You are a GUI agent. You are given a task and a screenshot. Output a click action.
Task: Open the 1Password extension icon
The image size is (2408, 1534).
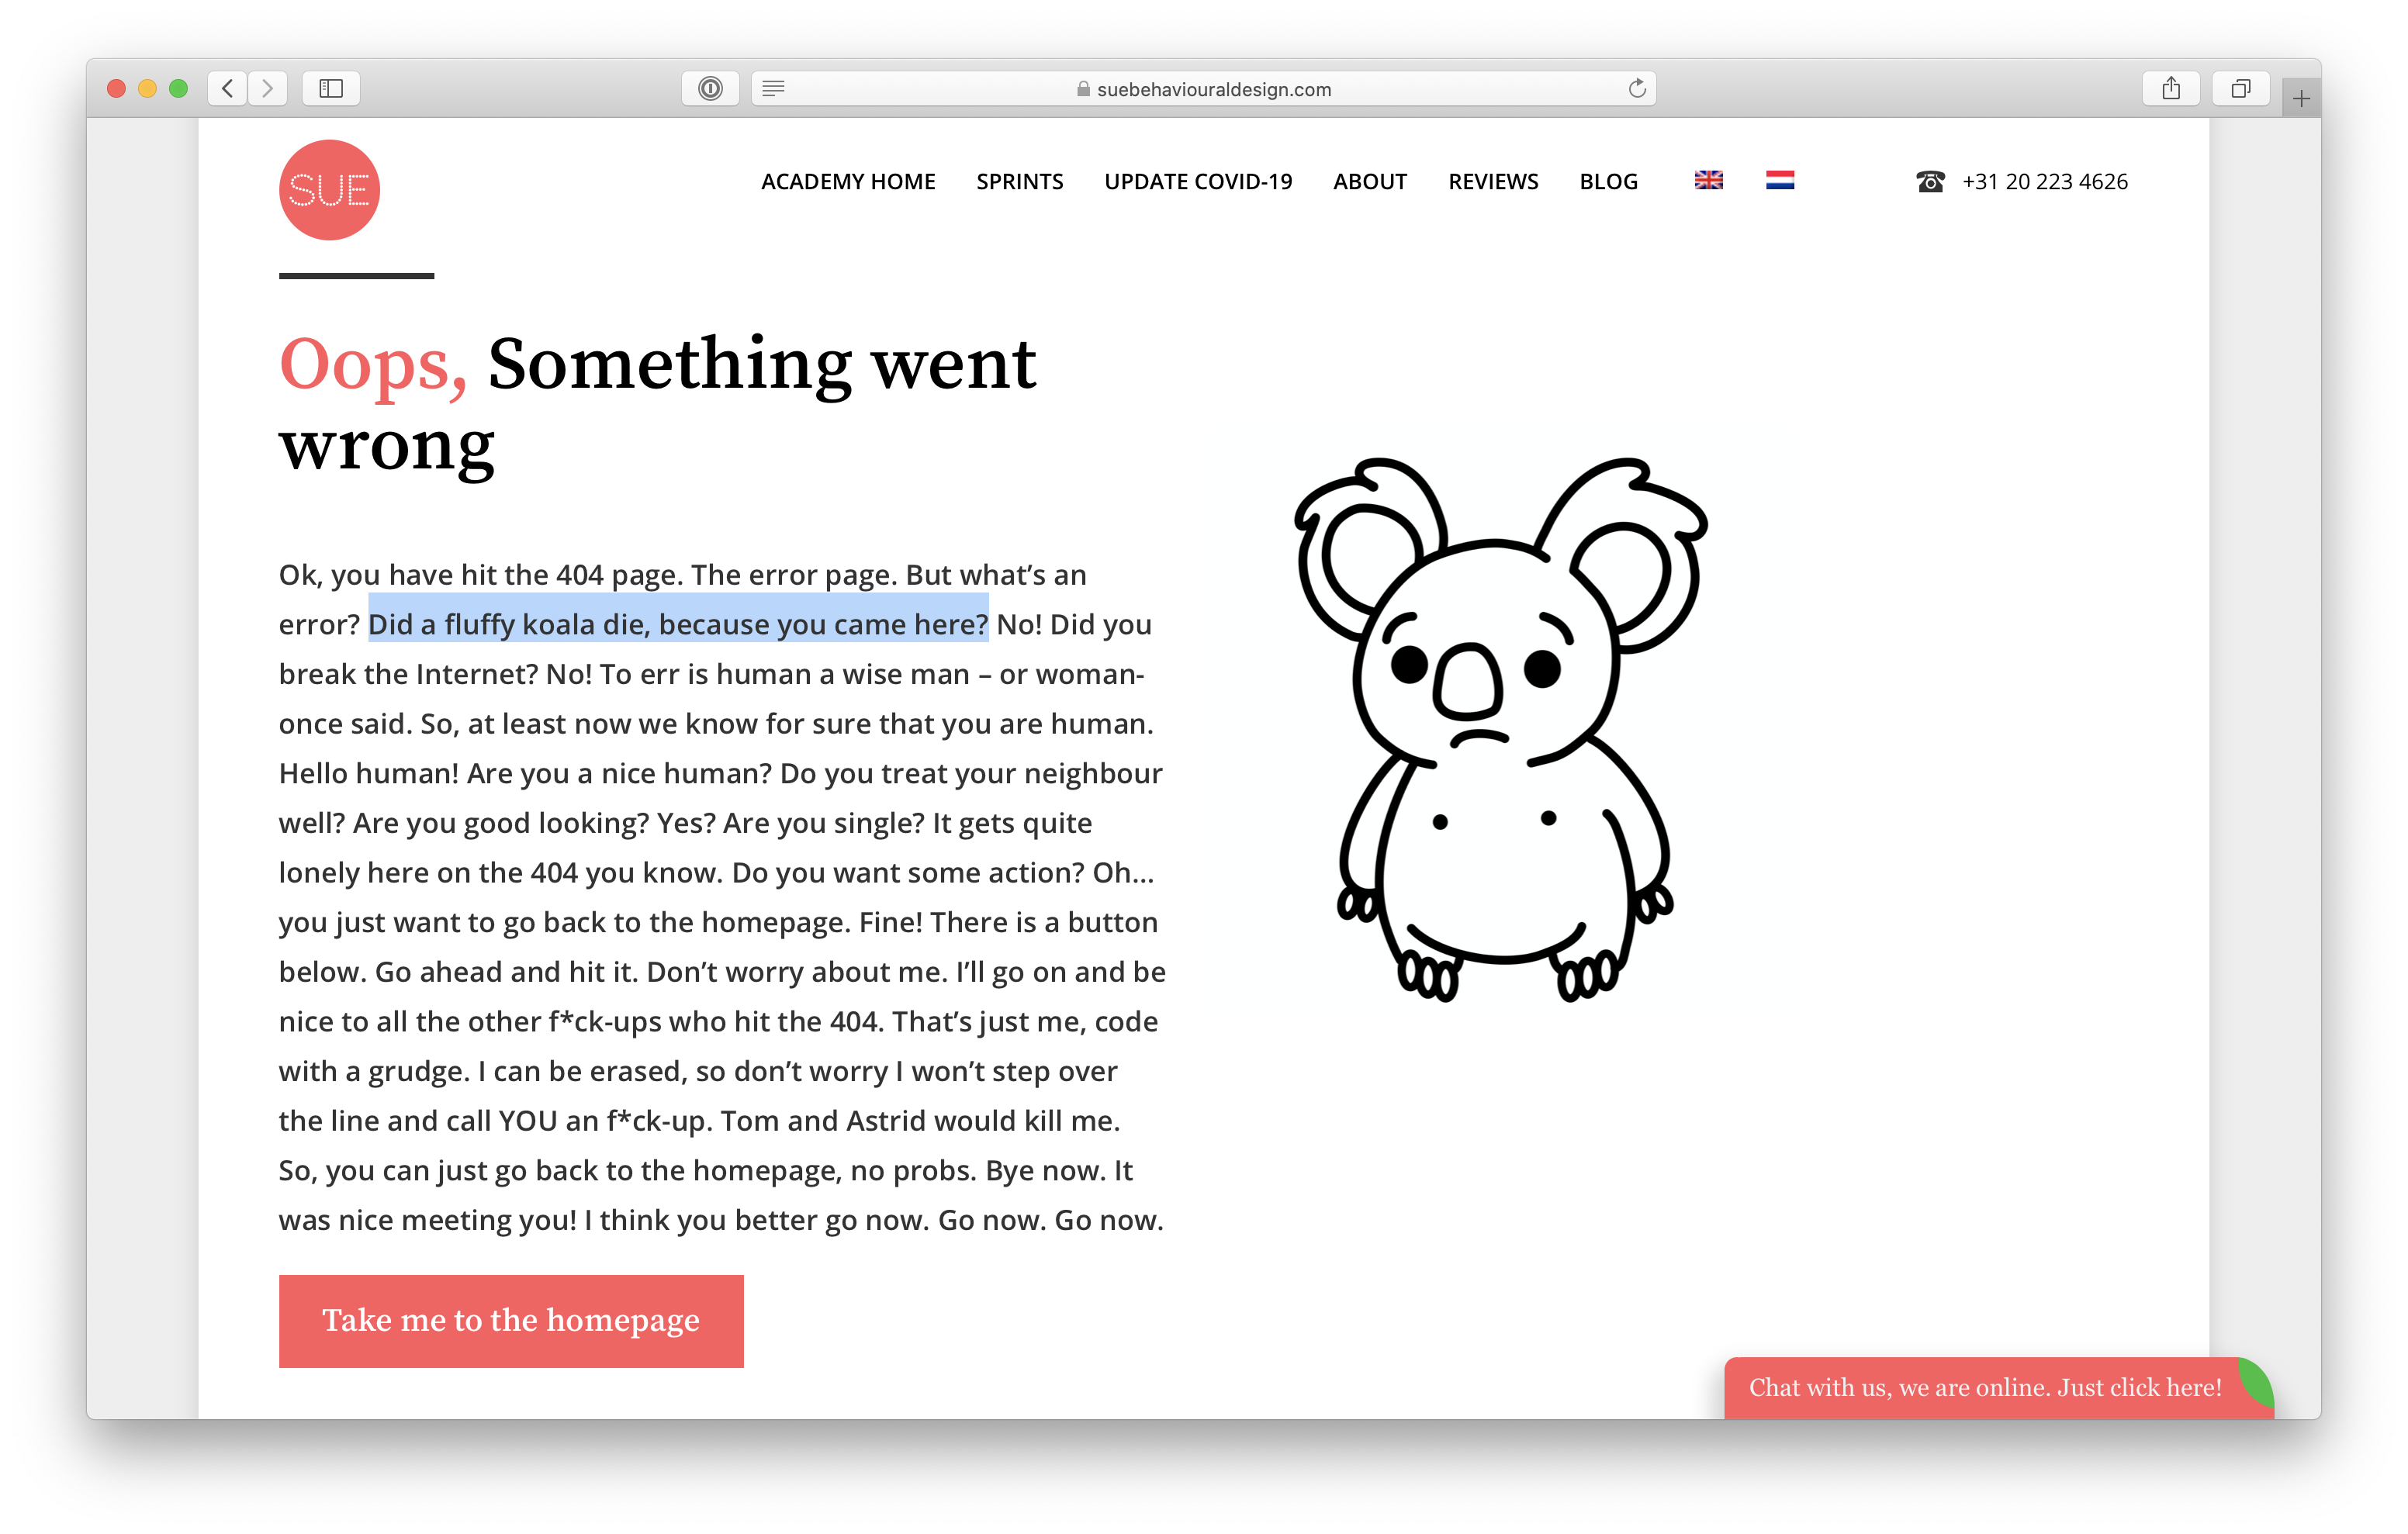(710, 89)
